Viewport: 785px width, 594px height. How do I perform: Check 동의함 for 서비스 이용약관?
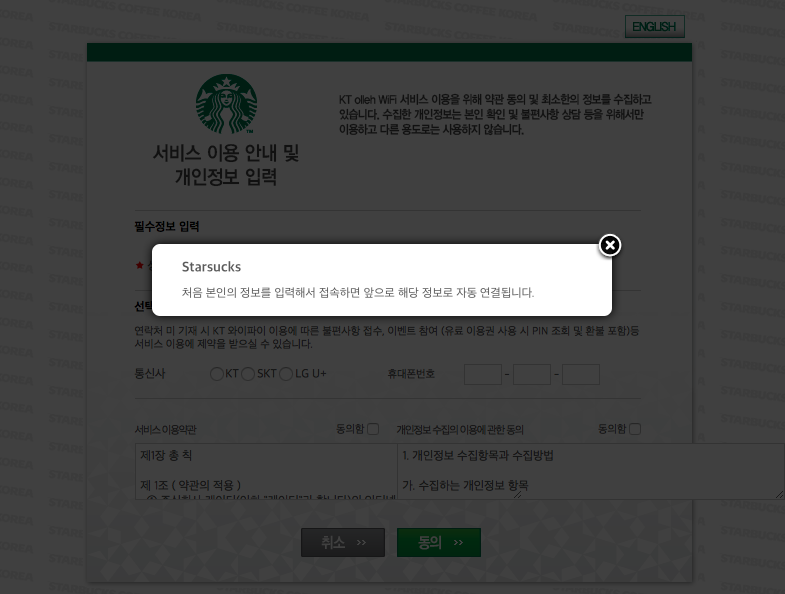click(x=373, y=429)
